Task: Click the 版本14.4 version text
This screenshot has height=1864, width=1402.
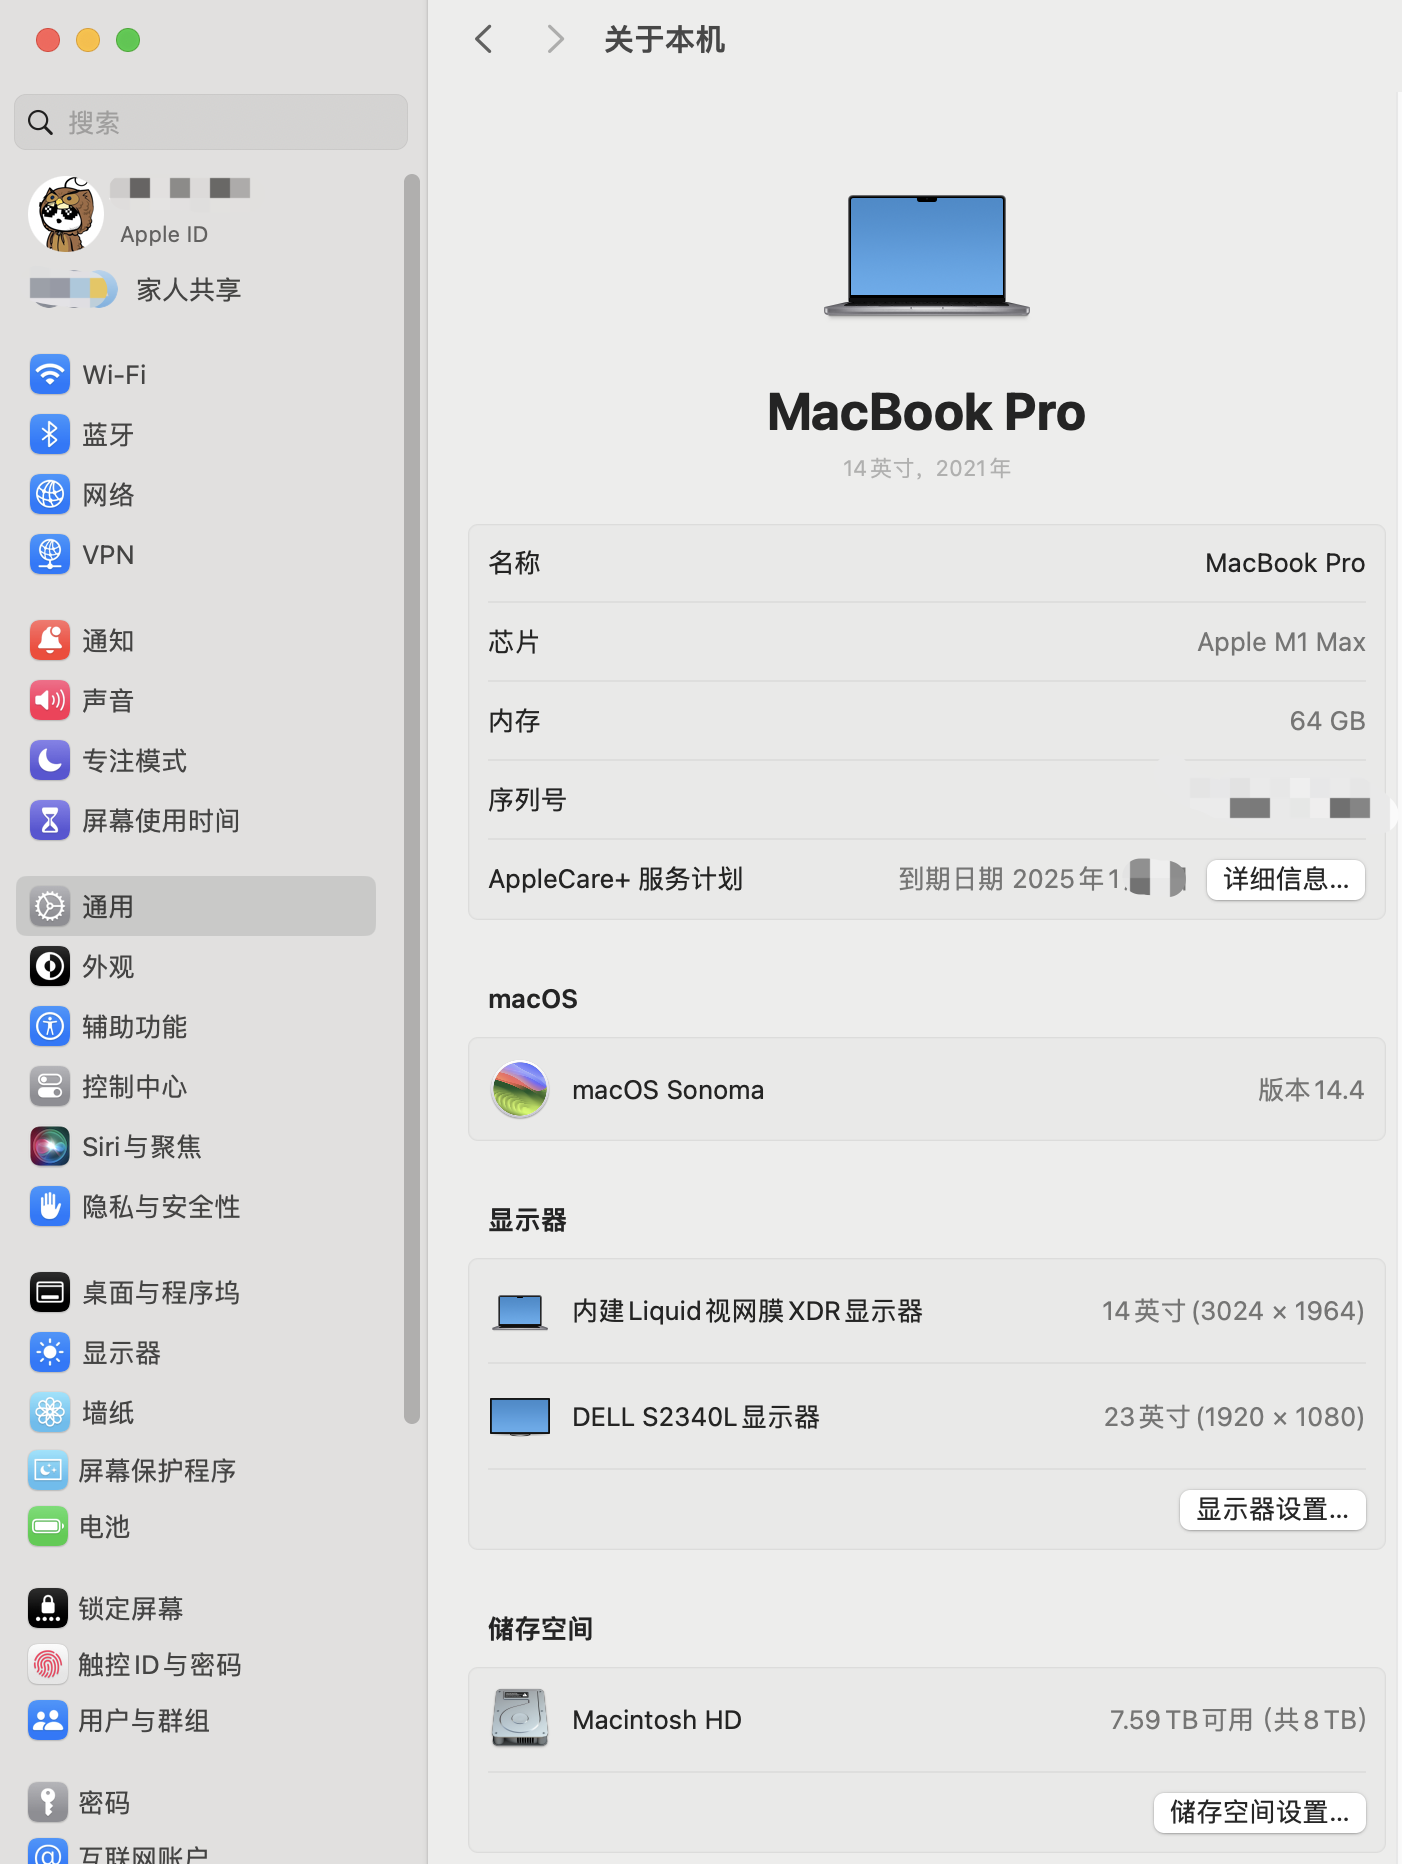Action: (1311, 1090)
